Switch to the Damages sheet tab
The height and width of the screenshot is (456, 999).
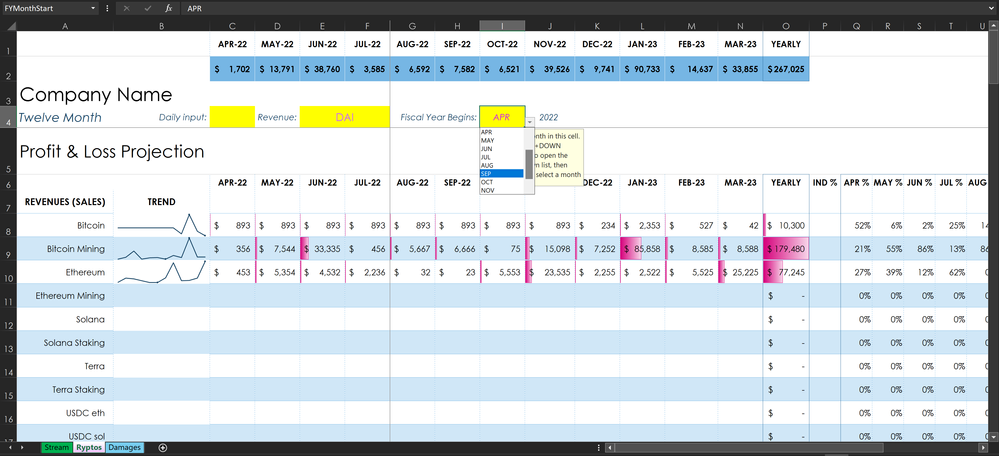pos(124,448)
